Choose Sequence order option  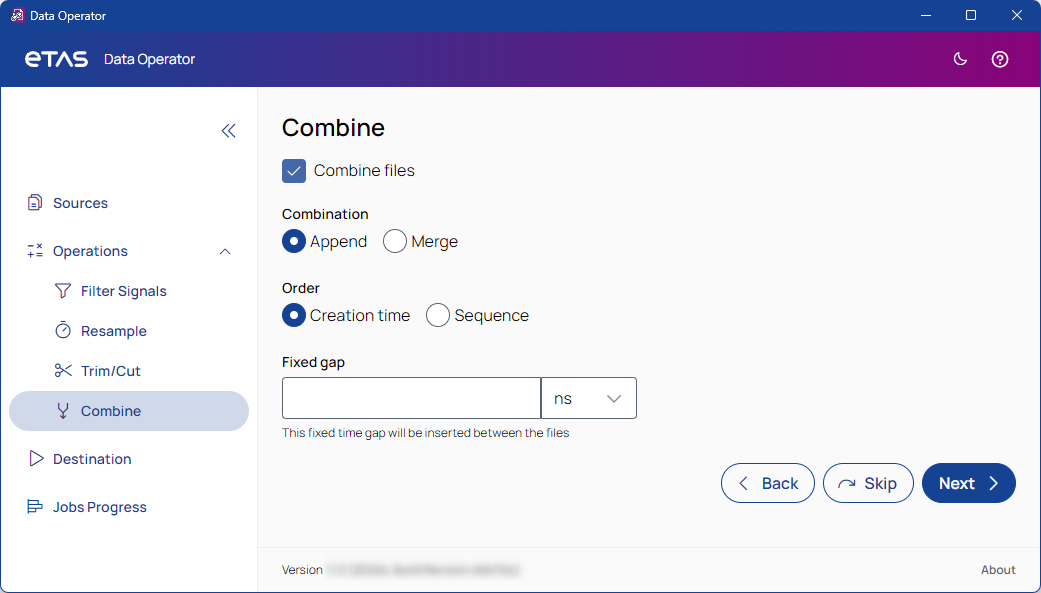click(x=438, y=316)
